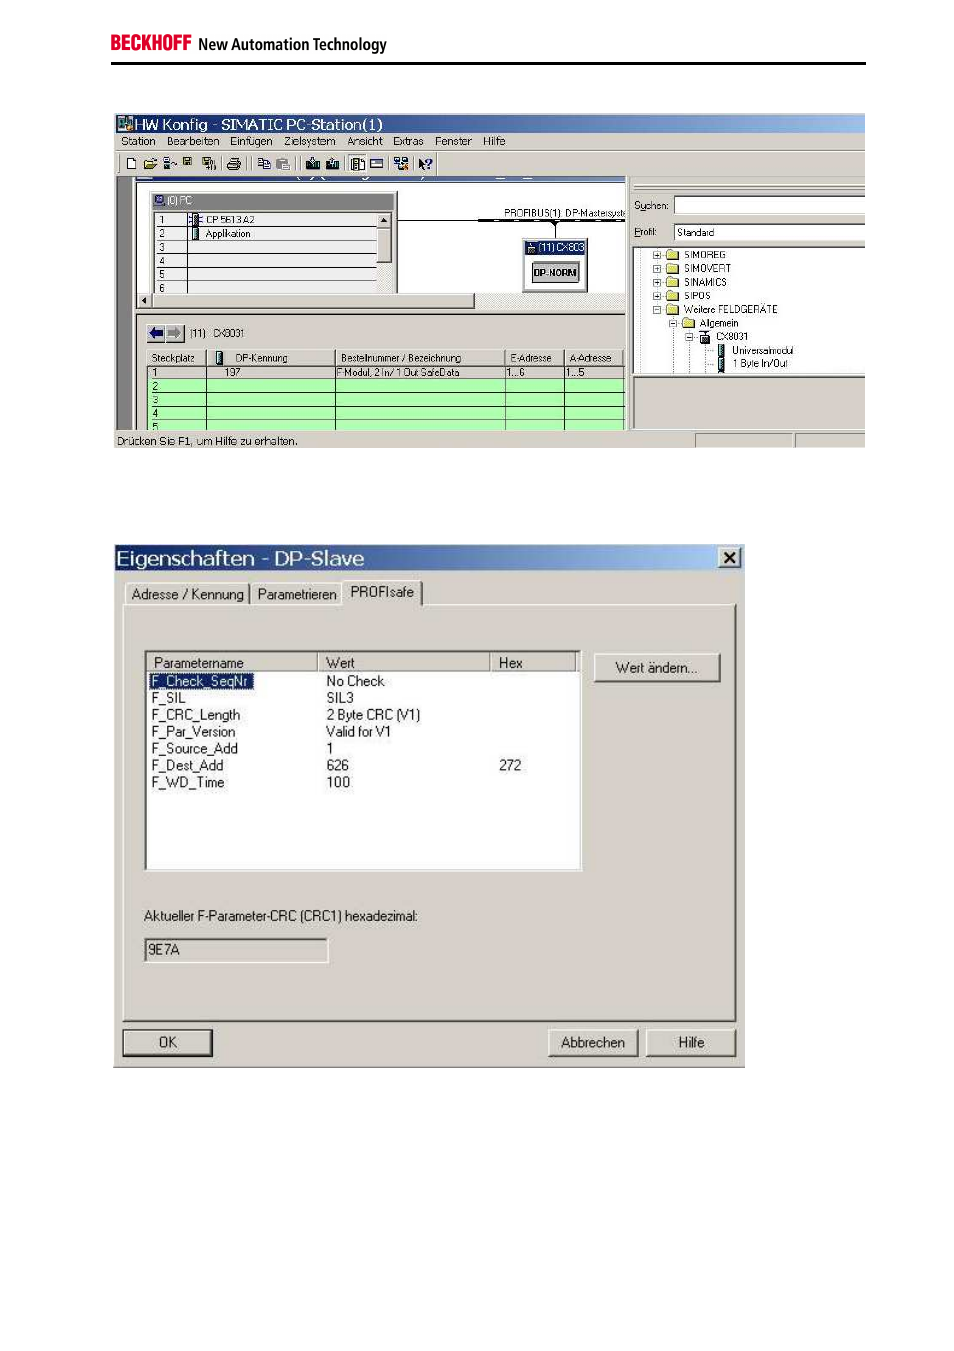Open the Profil Standard dropdown
Viewport: 954px width, 1351px height.
click(769, 232)
